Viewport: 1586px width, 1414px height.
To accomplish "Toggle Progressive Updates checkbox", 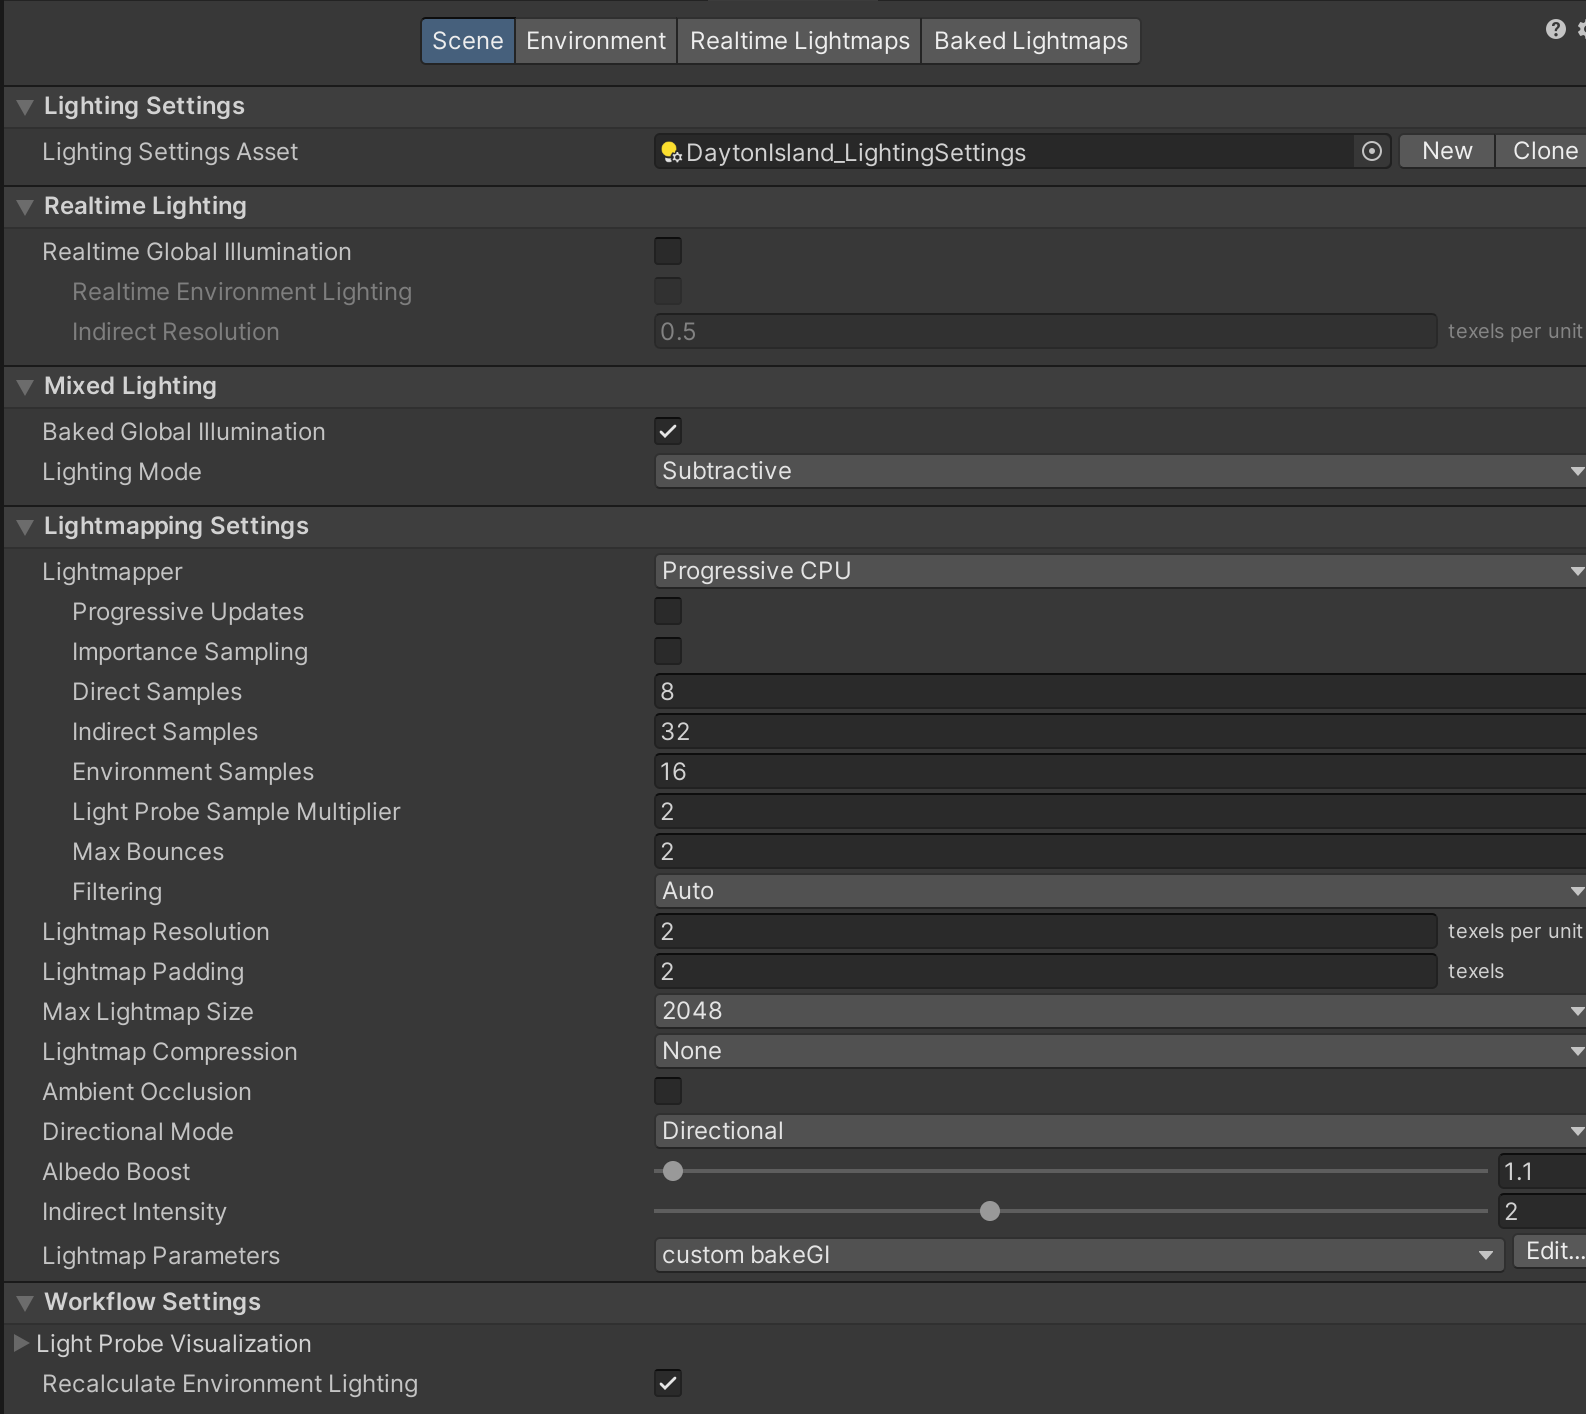I will pyautogui.click(x=668, y=611).
